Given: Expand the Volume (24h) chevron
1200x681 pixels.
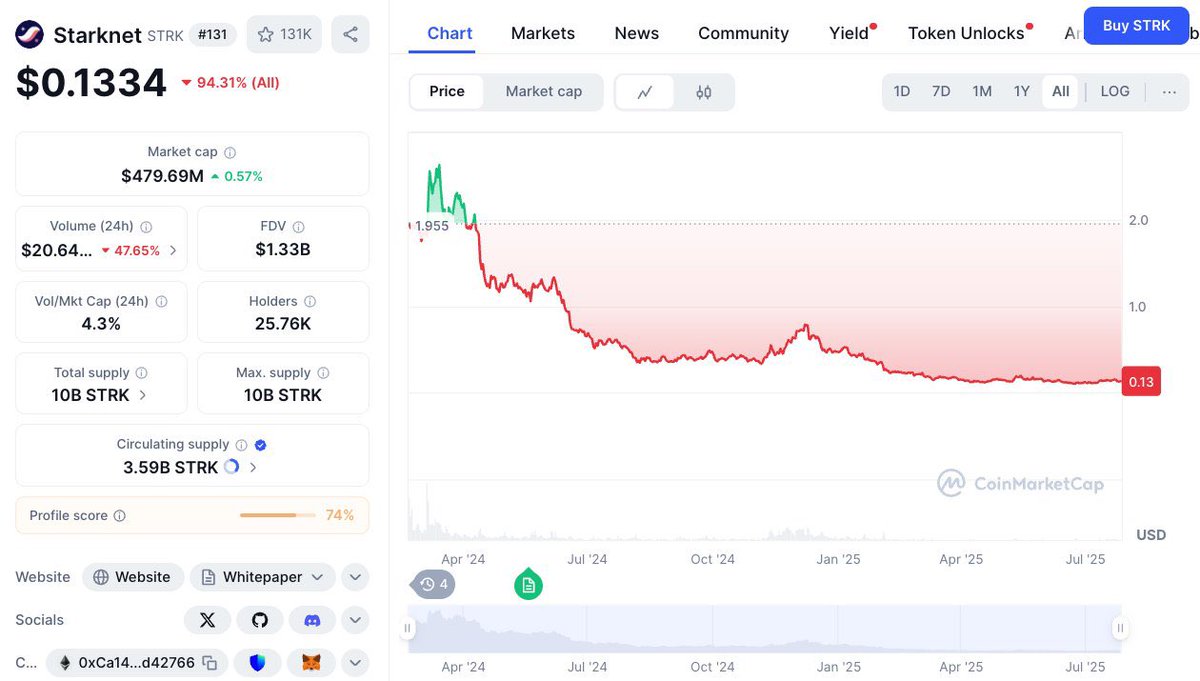Looking at the screenshot, I should (x=173, y=250).
